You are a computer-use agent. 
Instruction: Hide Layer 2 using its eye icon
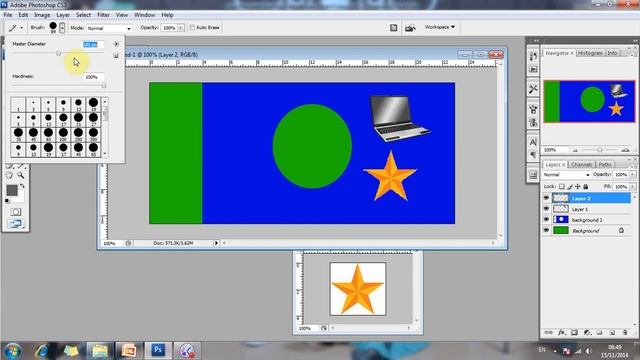[x=546, y=198]
